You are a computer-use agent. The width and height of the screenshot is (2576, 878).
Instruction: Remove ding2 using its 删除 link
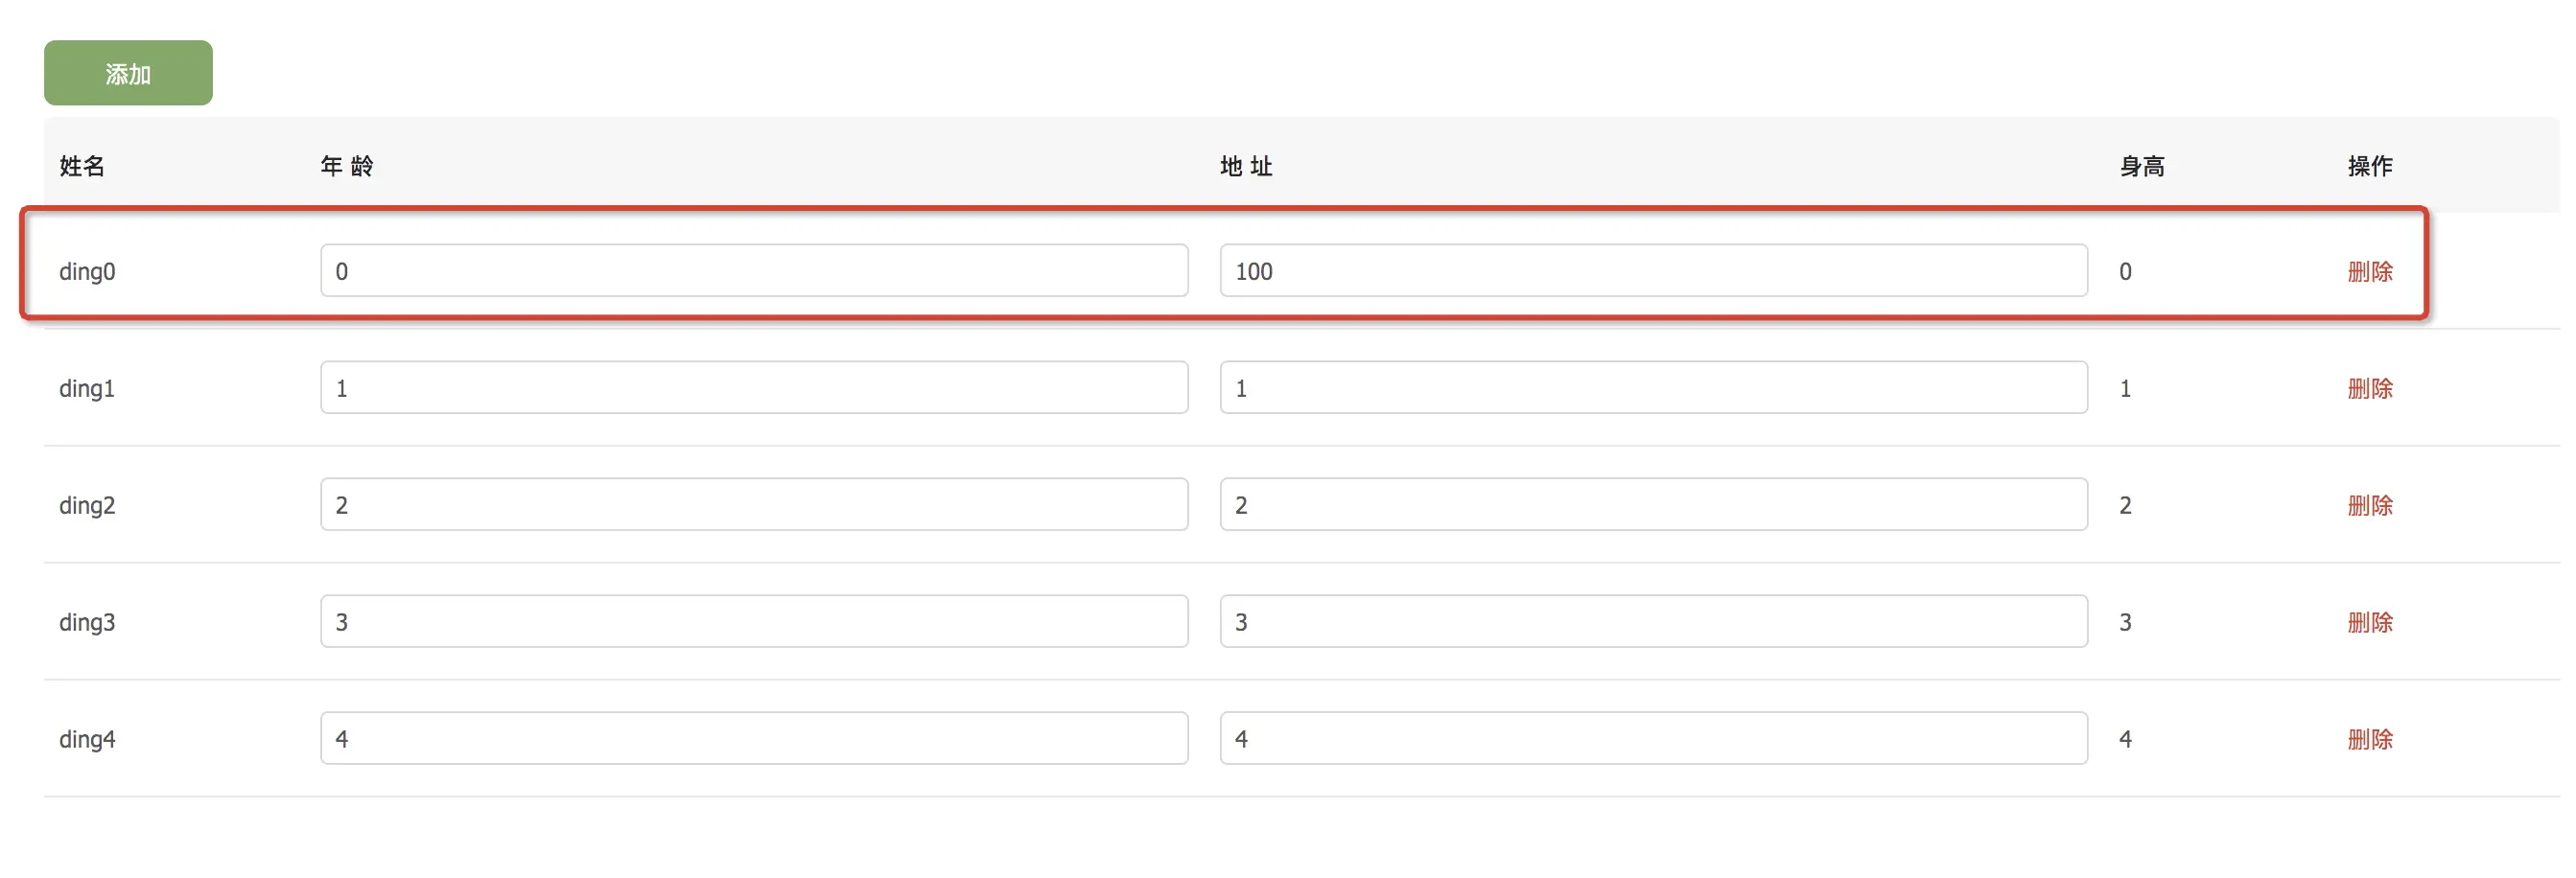(2369, 505)
